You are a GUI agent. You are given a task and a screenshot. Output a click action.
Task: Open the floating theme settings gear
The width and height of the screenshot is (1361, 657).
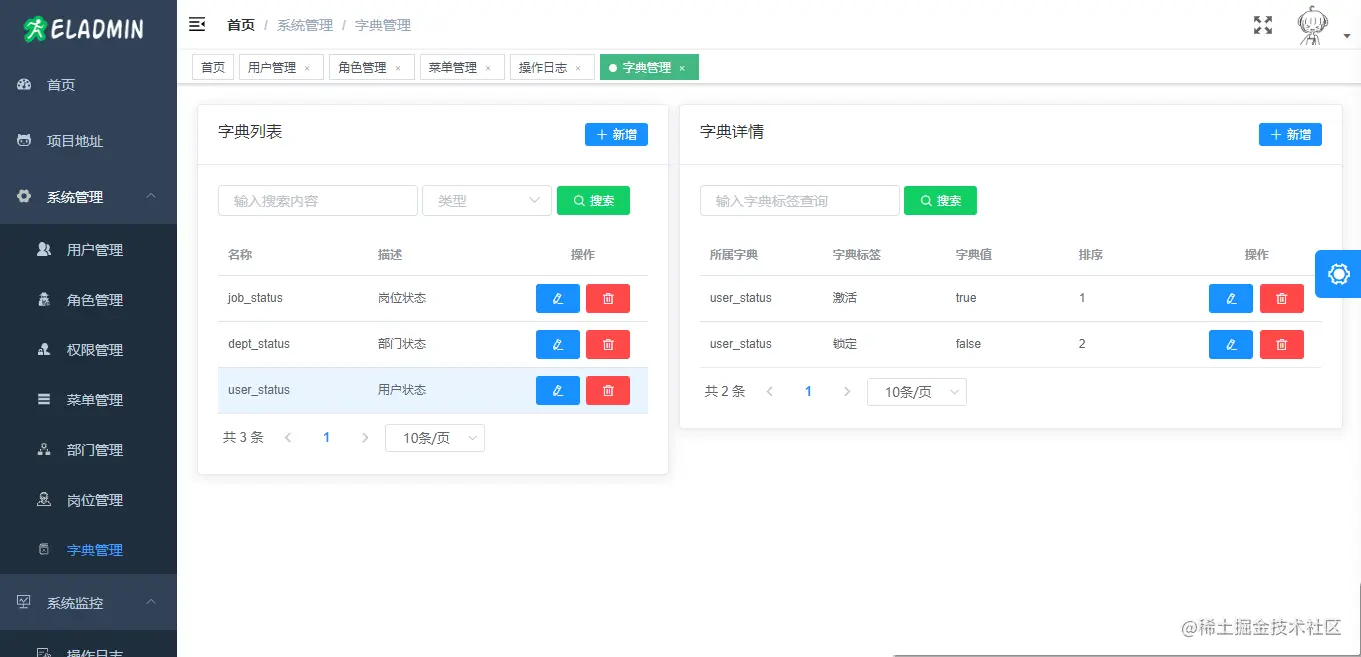[x=1338, y=273]
